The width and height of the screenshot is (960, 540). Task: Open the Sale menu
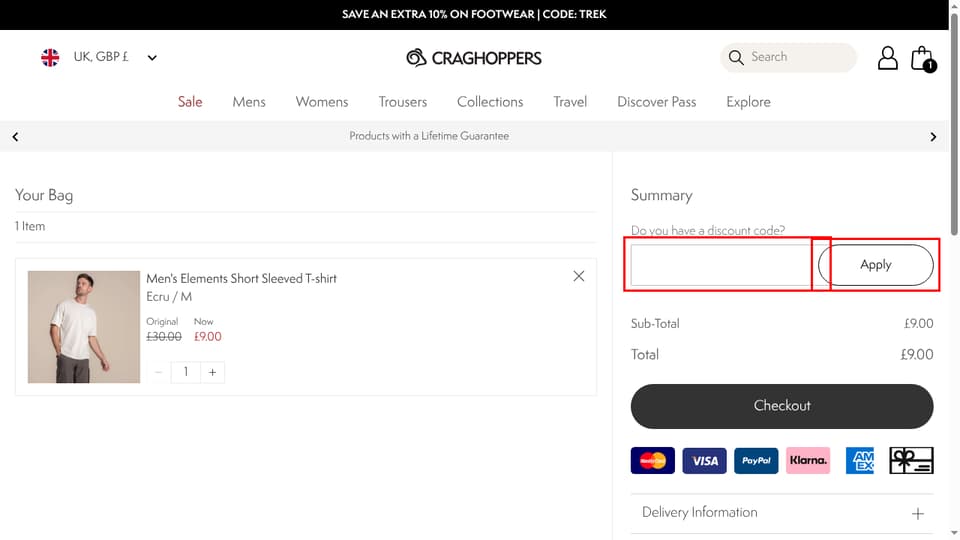pos(190,102)
